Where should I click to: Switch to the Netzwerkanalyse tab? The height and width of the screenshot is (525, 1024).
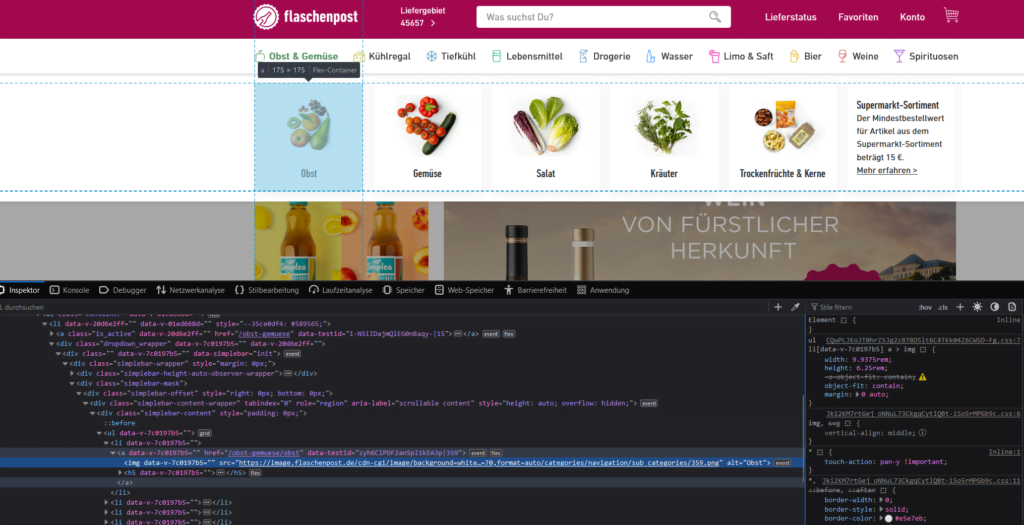[190, 290]
